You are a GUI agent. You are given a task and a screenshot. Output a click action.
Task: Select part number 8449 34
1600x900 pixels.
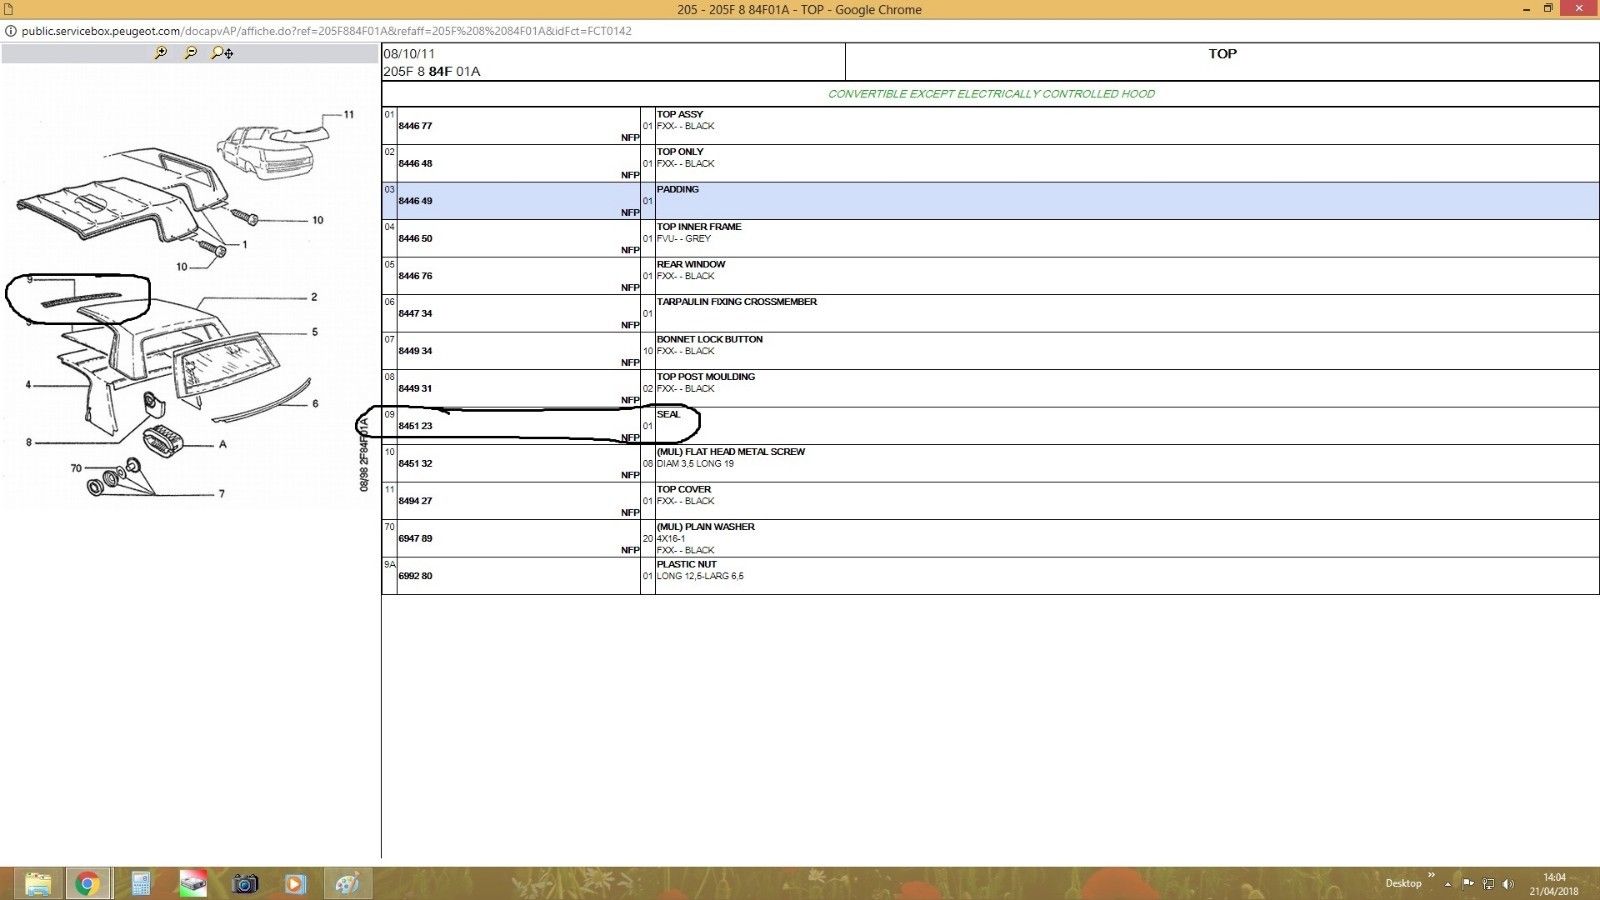click(x=415, y=351)
